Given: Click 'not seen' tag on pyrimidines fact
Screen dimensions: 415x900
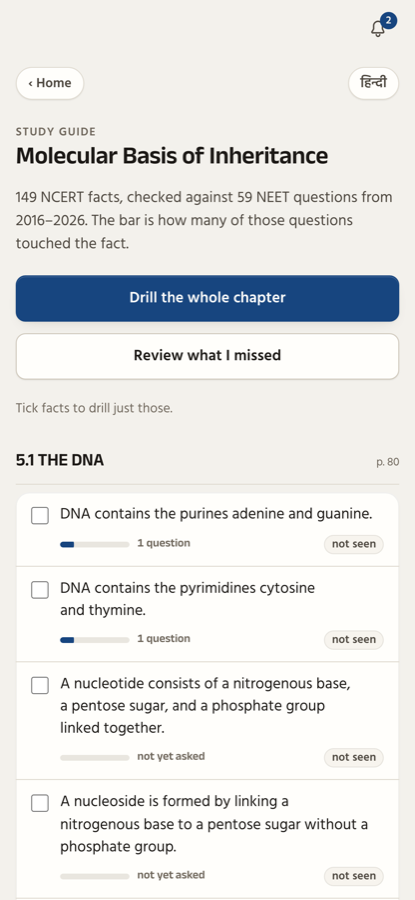Looking at the screenshot, I should click(354, 639).
